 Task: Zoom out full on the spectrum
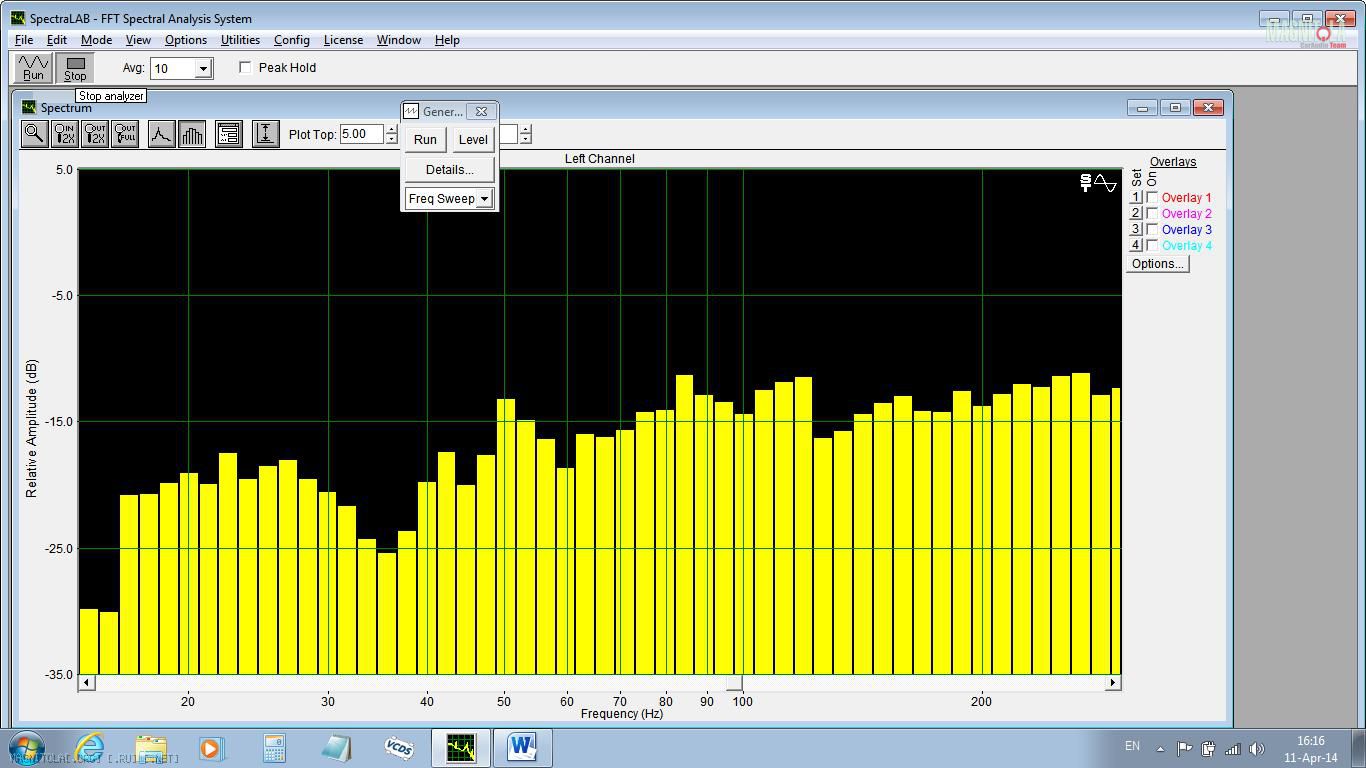[x=125, y=134]
